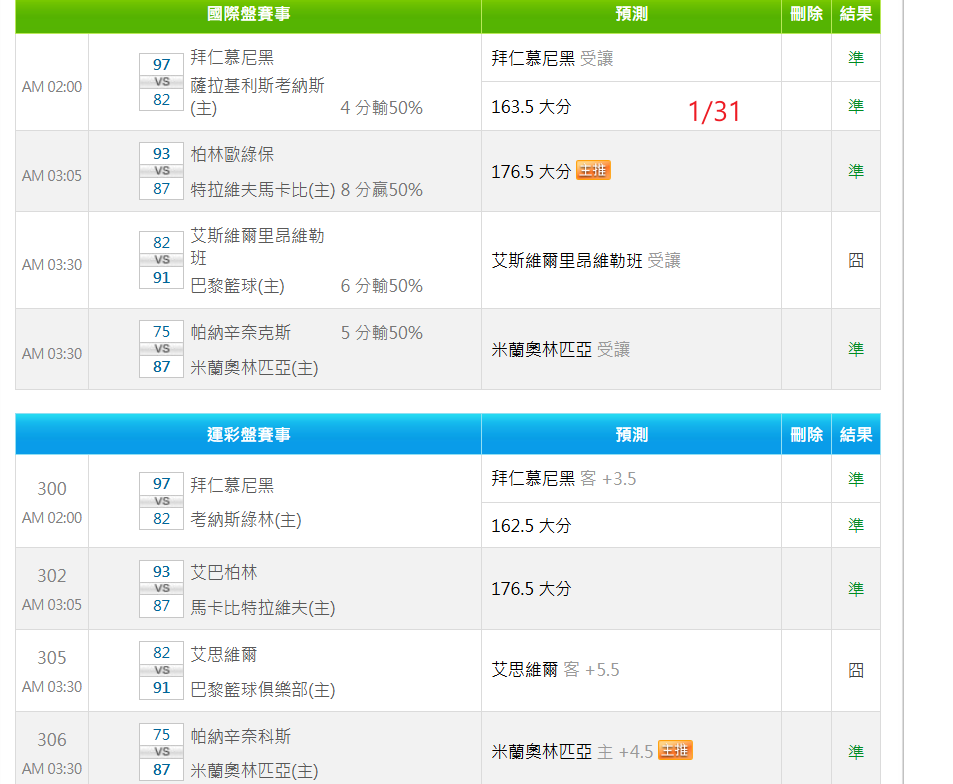Screen dimensions: 953x784
Task: Click the 6 分輸50% handicap text
Action: tap(381, 286)
